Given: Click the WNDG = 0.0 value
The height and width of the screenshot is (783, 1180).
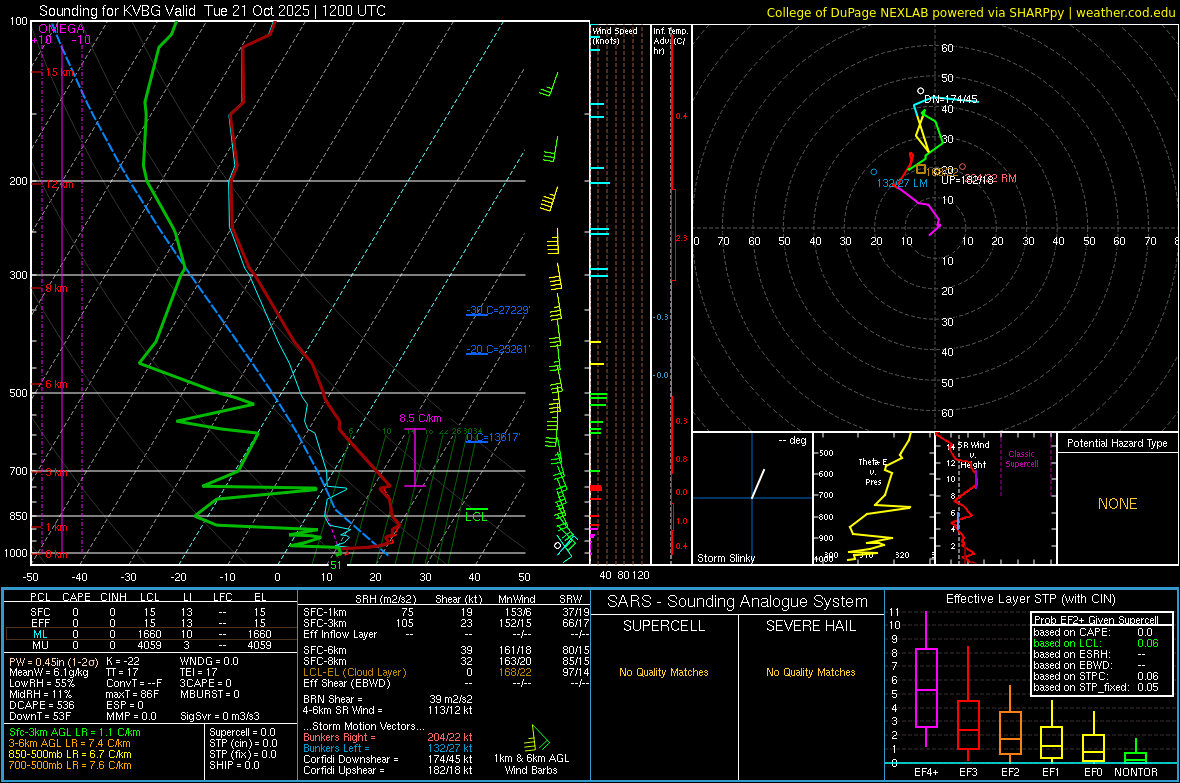Looking at the screenshot, I should point(209,661).
